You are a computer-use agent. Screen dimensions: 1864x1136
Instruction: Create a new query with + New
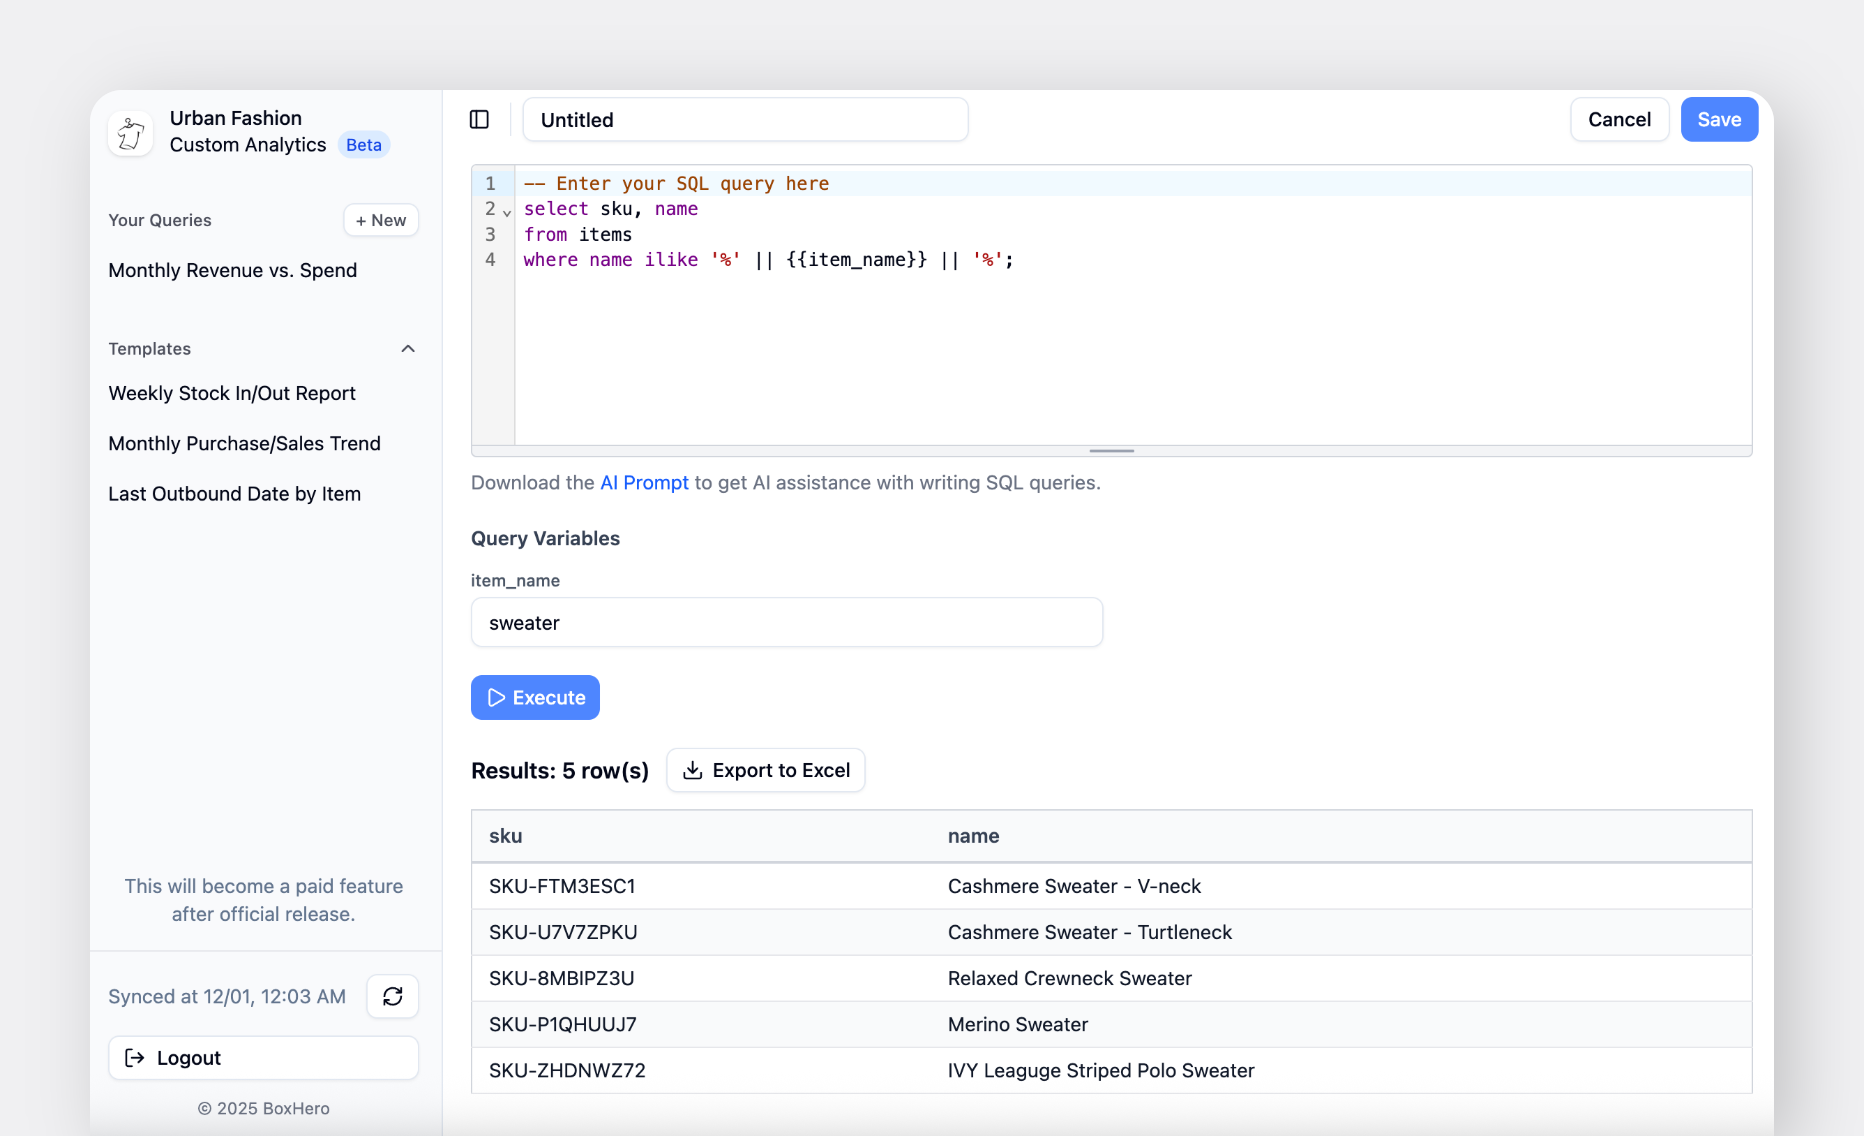tap(381, 220)
